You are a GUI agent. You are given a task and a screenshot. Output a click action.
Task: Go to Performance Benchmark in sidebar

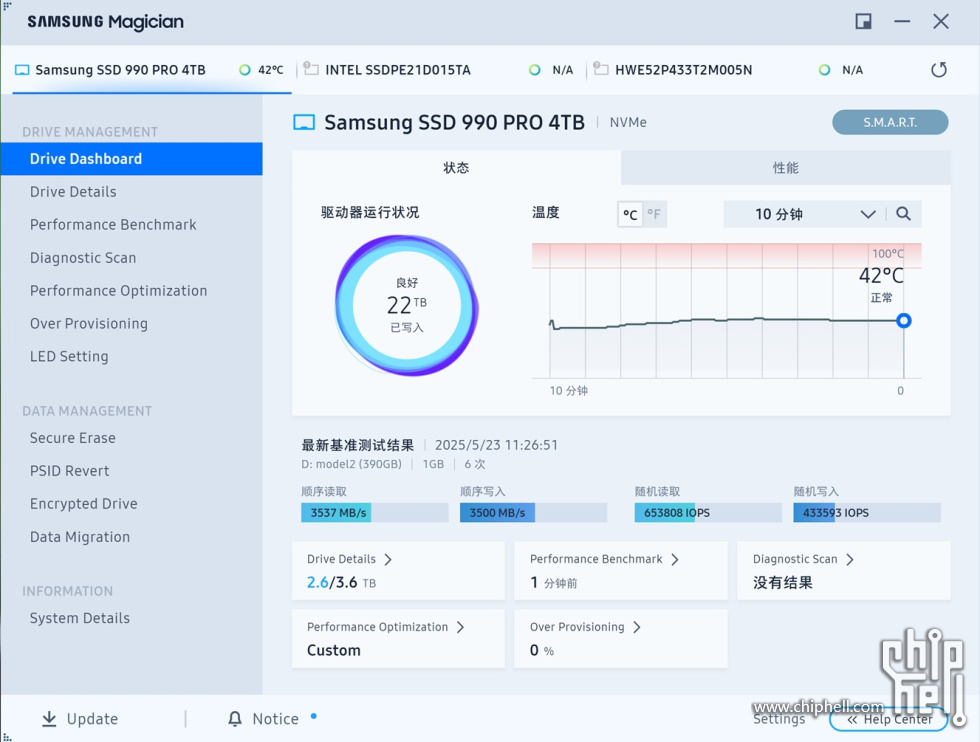click(x=113, y=225)
